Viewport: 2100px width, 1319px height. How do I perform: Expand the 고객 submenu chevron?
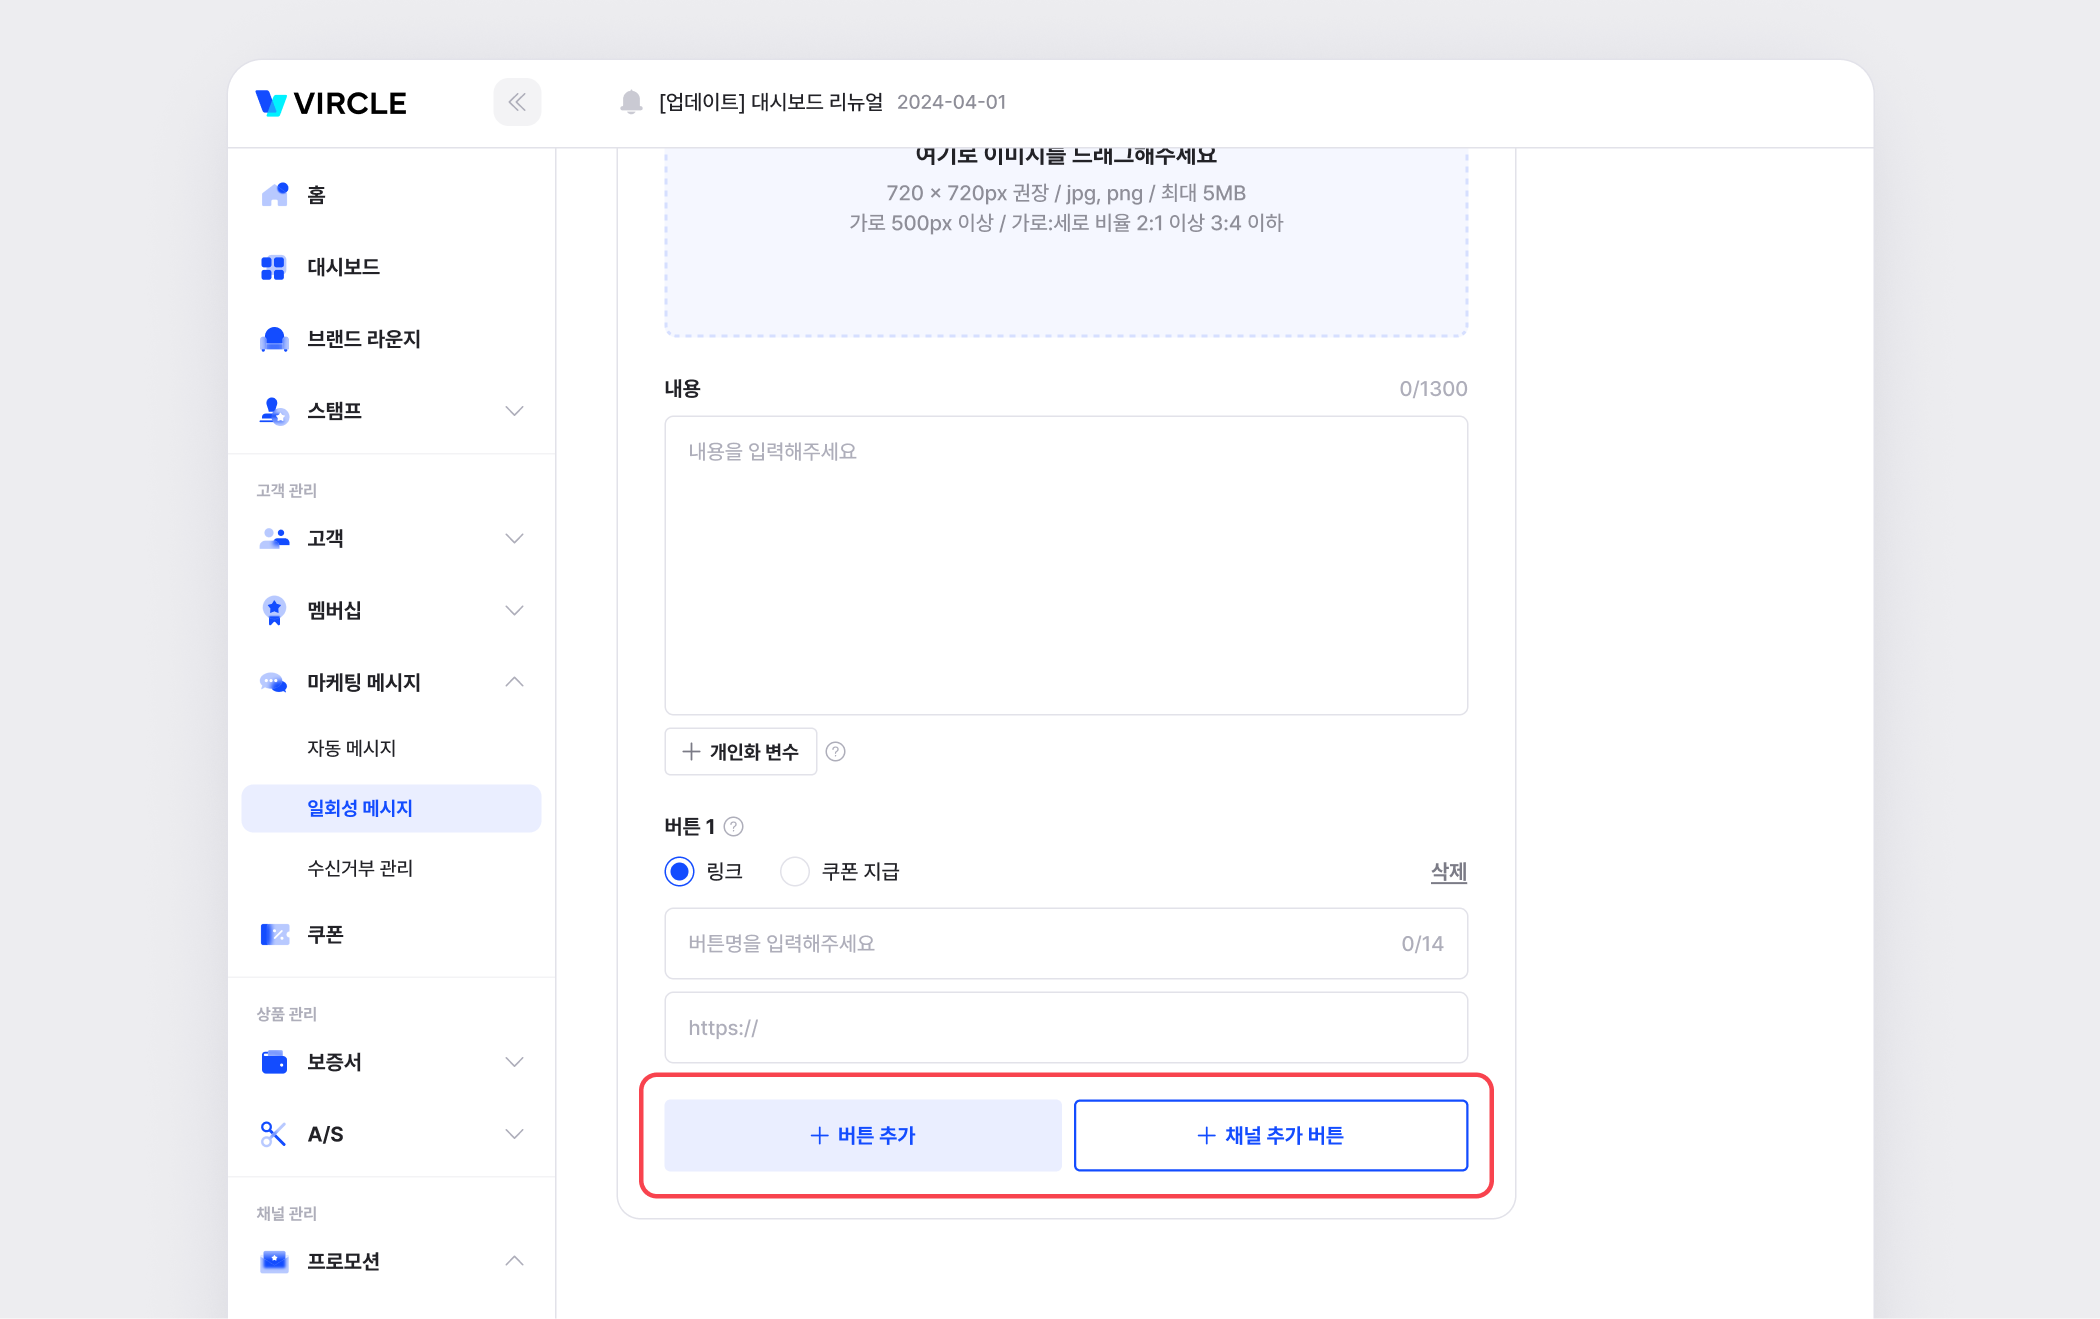tap(514, 538)
